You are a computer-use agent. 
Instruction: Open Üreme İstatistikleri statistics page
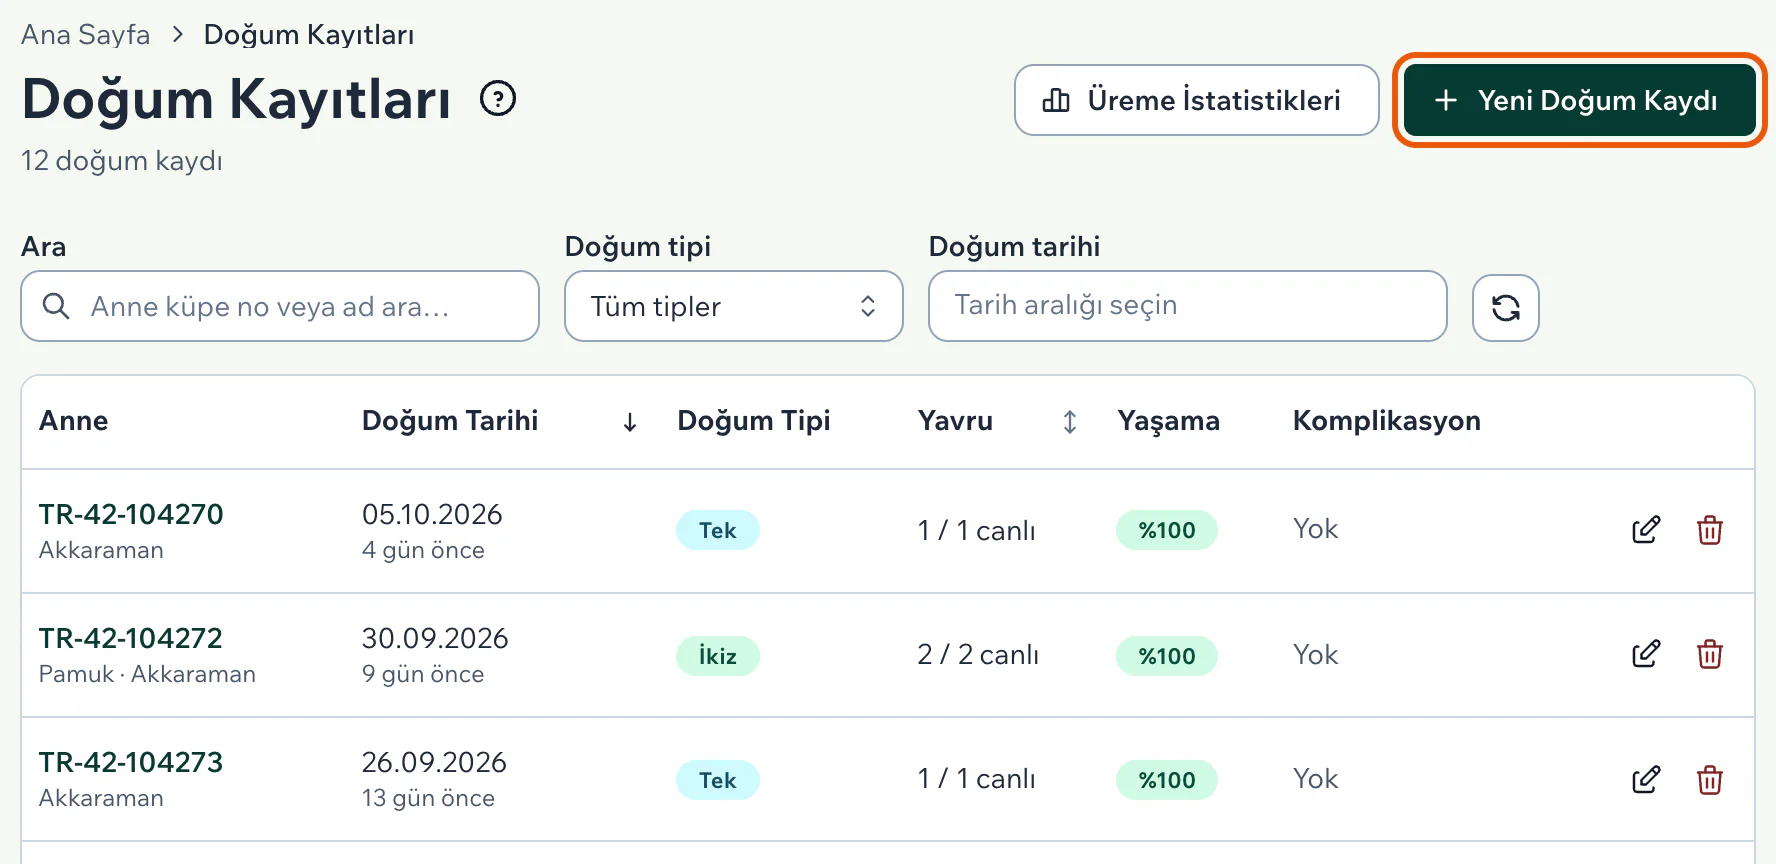pos(1196,100)
